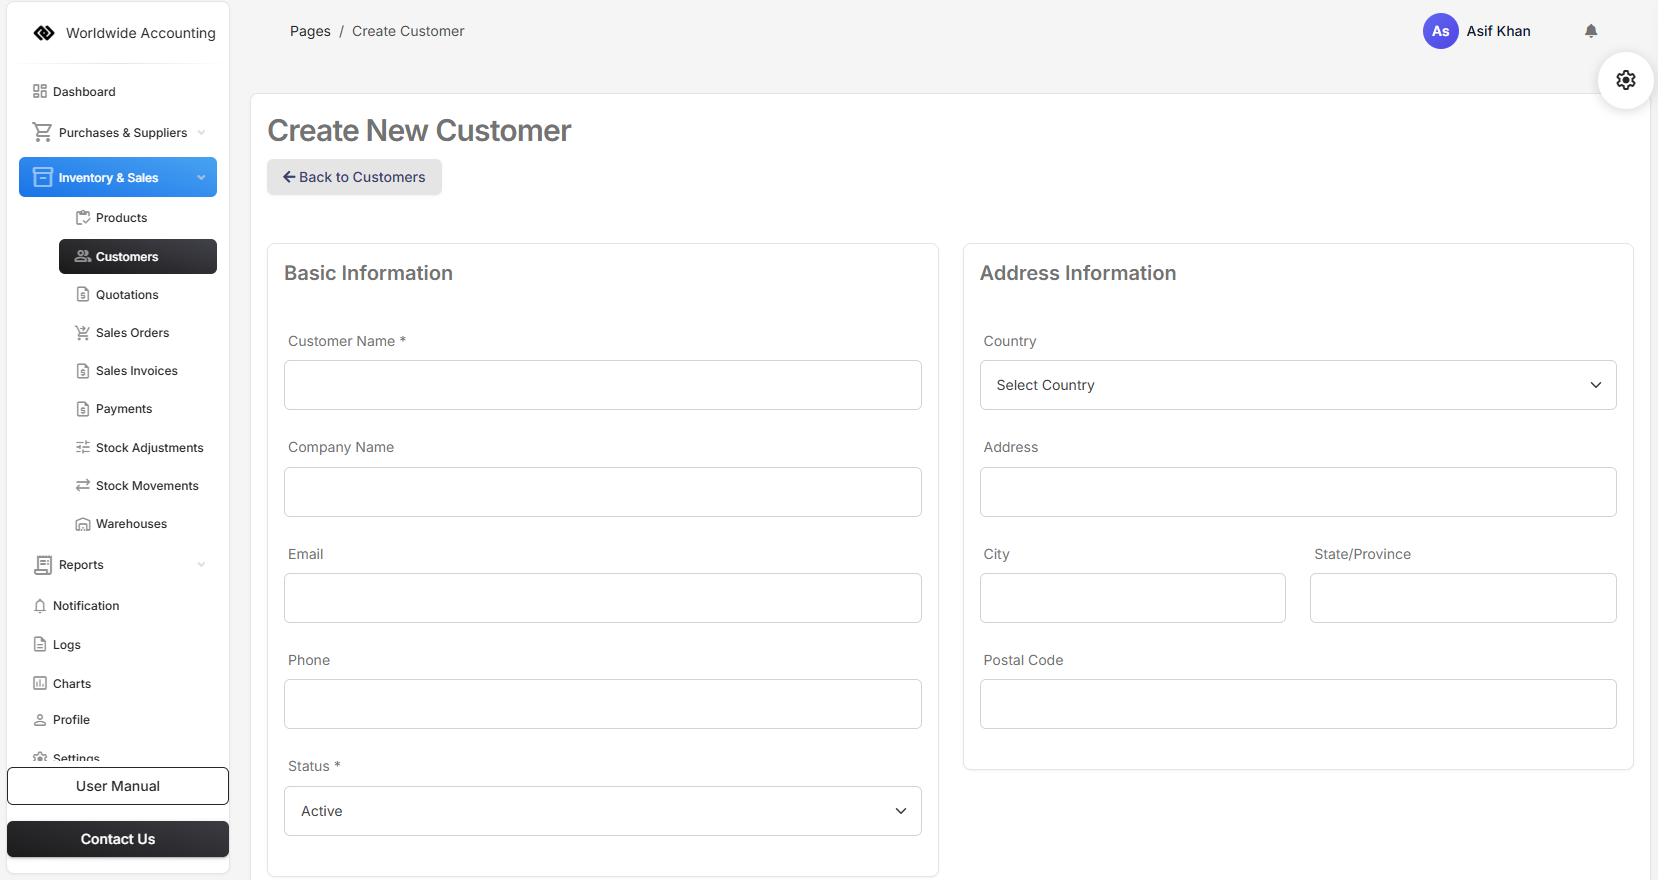Image resolution: width=1658 pixels, height=880 pixels.
Task: Click the Charts icon in the sidebar
Action: click(x=40, y=683)
